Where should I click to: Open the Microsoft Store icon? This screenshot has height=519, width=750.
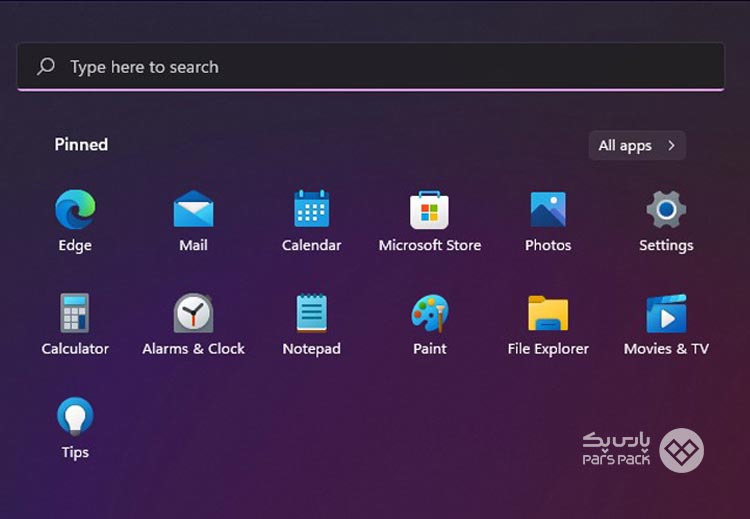pos(430,210)
